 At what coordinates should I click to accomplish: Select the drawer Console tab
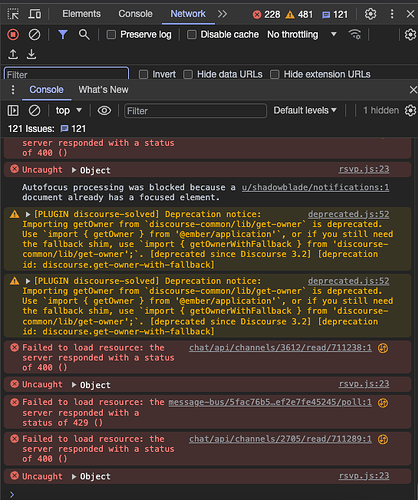click(46, 90)
